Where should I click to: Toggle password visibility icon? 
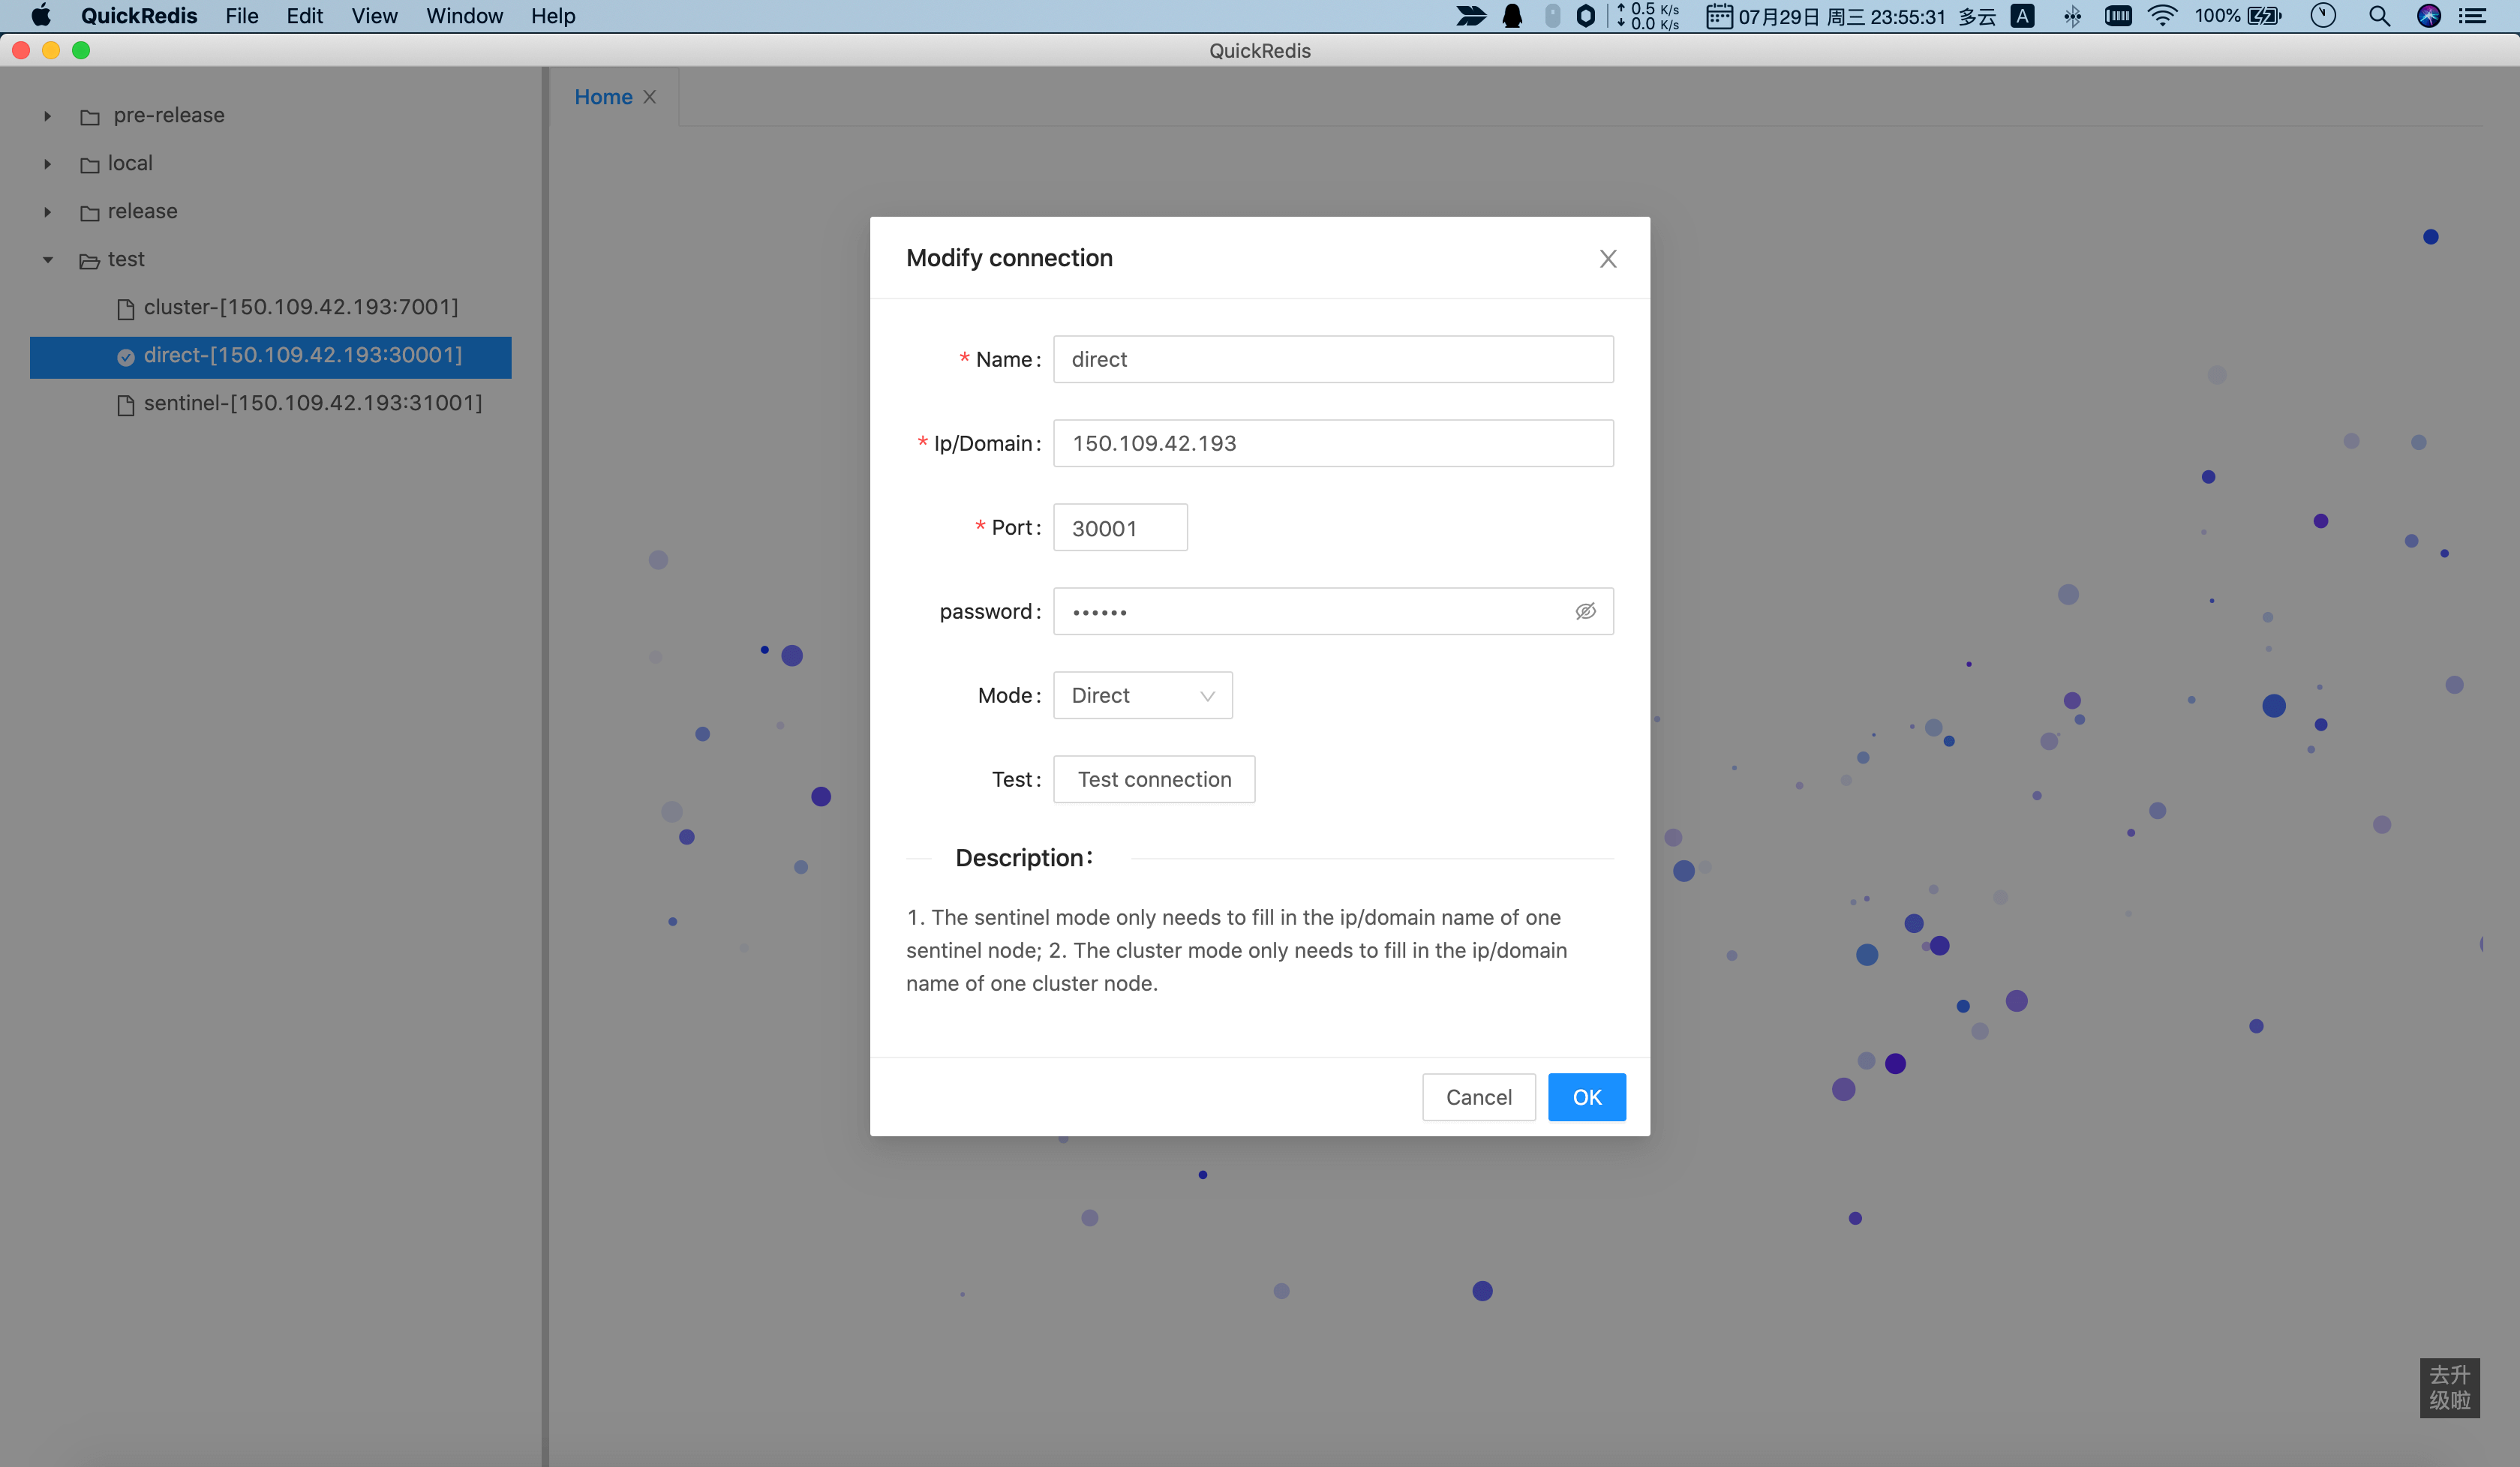pos(1586,610)
